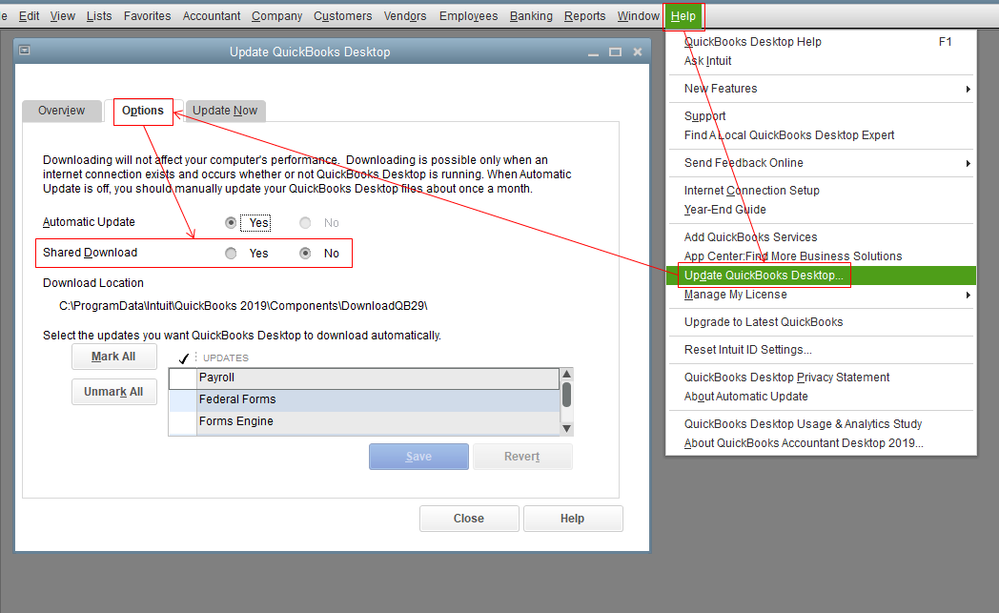The image size is (999, 613).
Task: Choose App Center: Find More Business Solutions
Action: (x=821, y=256)
